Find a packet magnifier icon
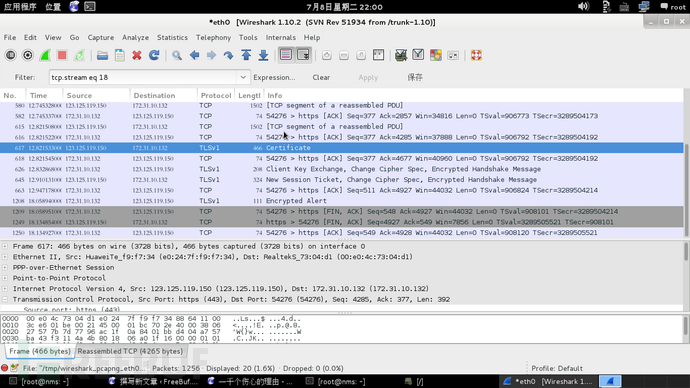 click(x=177, y=55)
